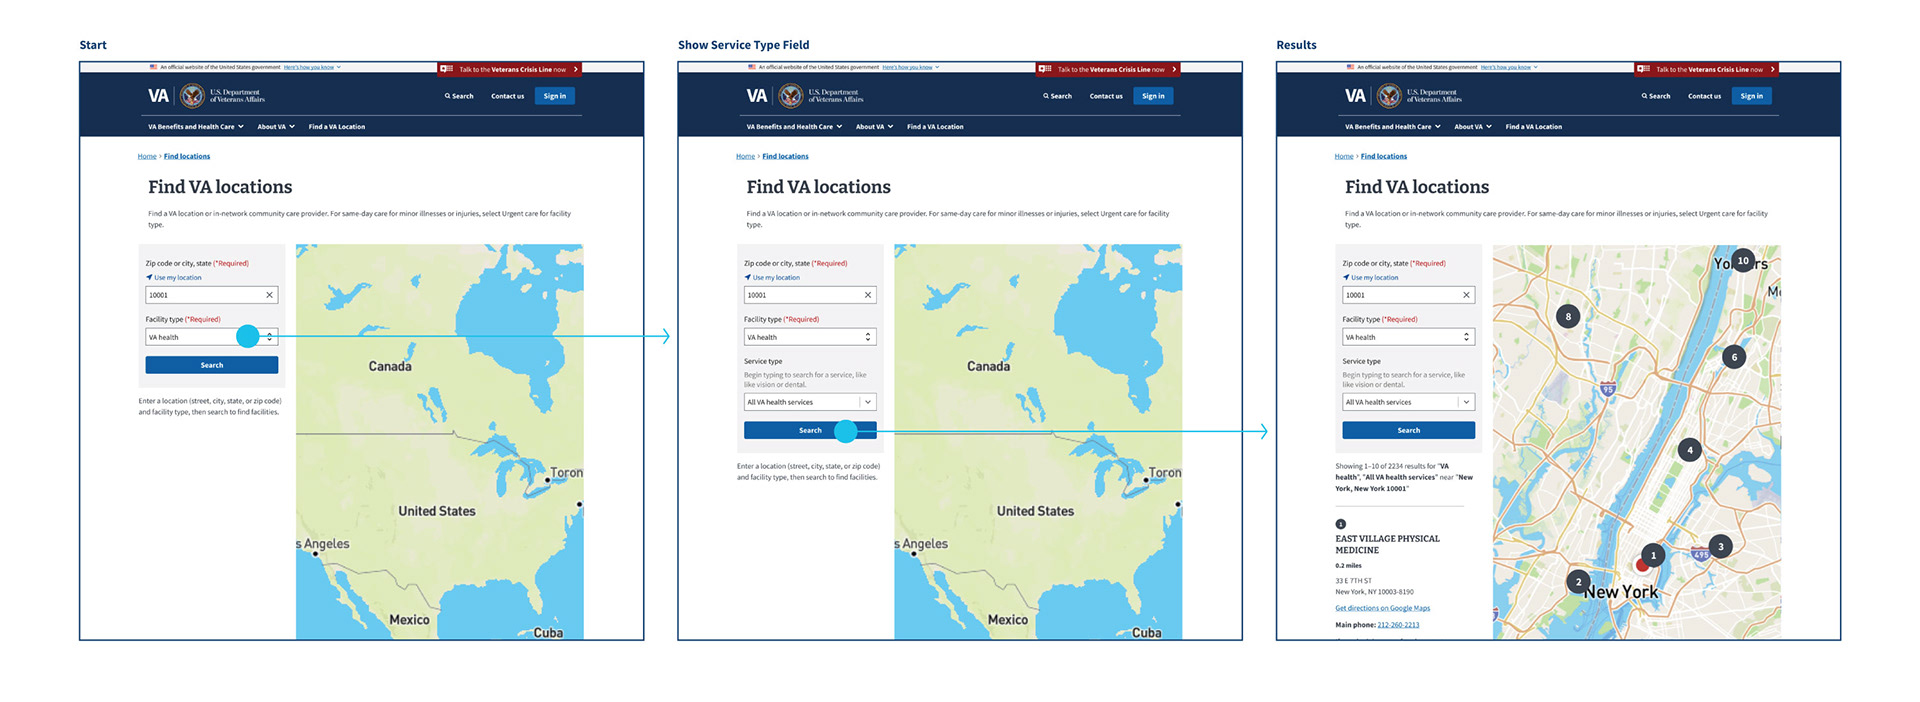Click the VA logo in Show Service Type screen
This screenshot has height=702, width=1920.
pos(757,96)
